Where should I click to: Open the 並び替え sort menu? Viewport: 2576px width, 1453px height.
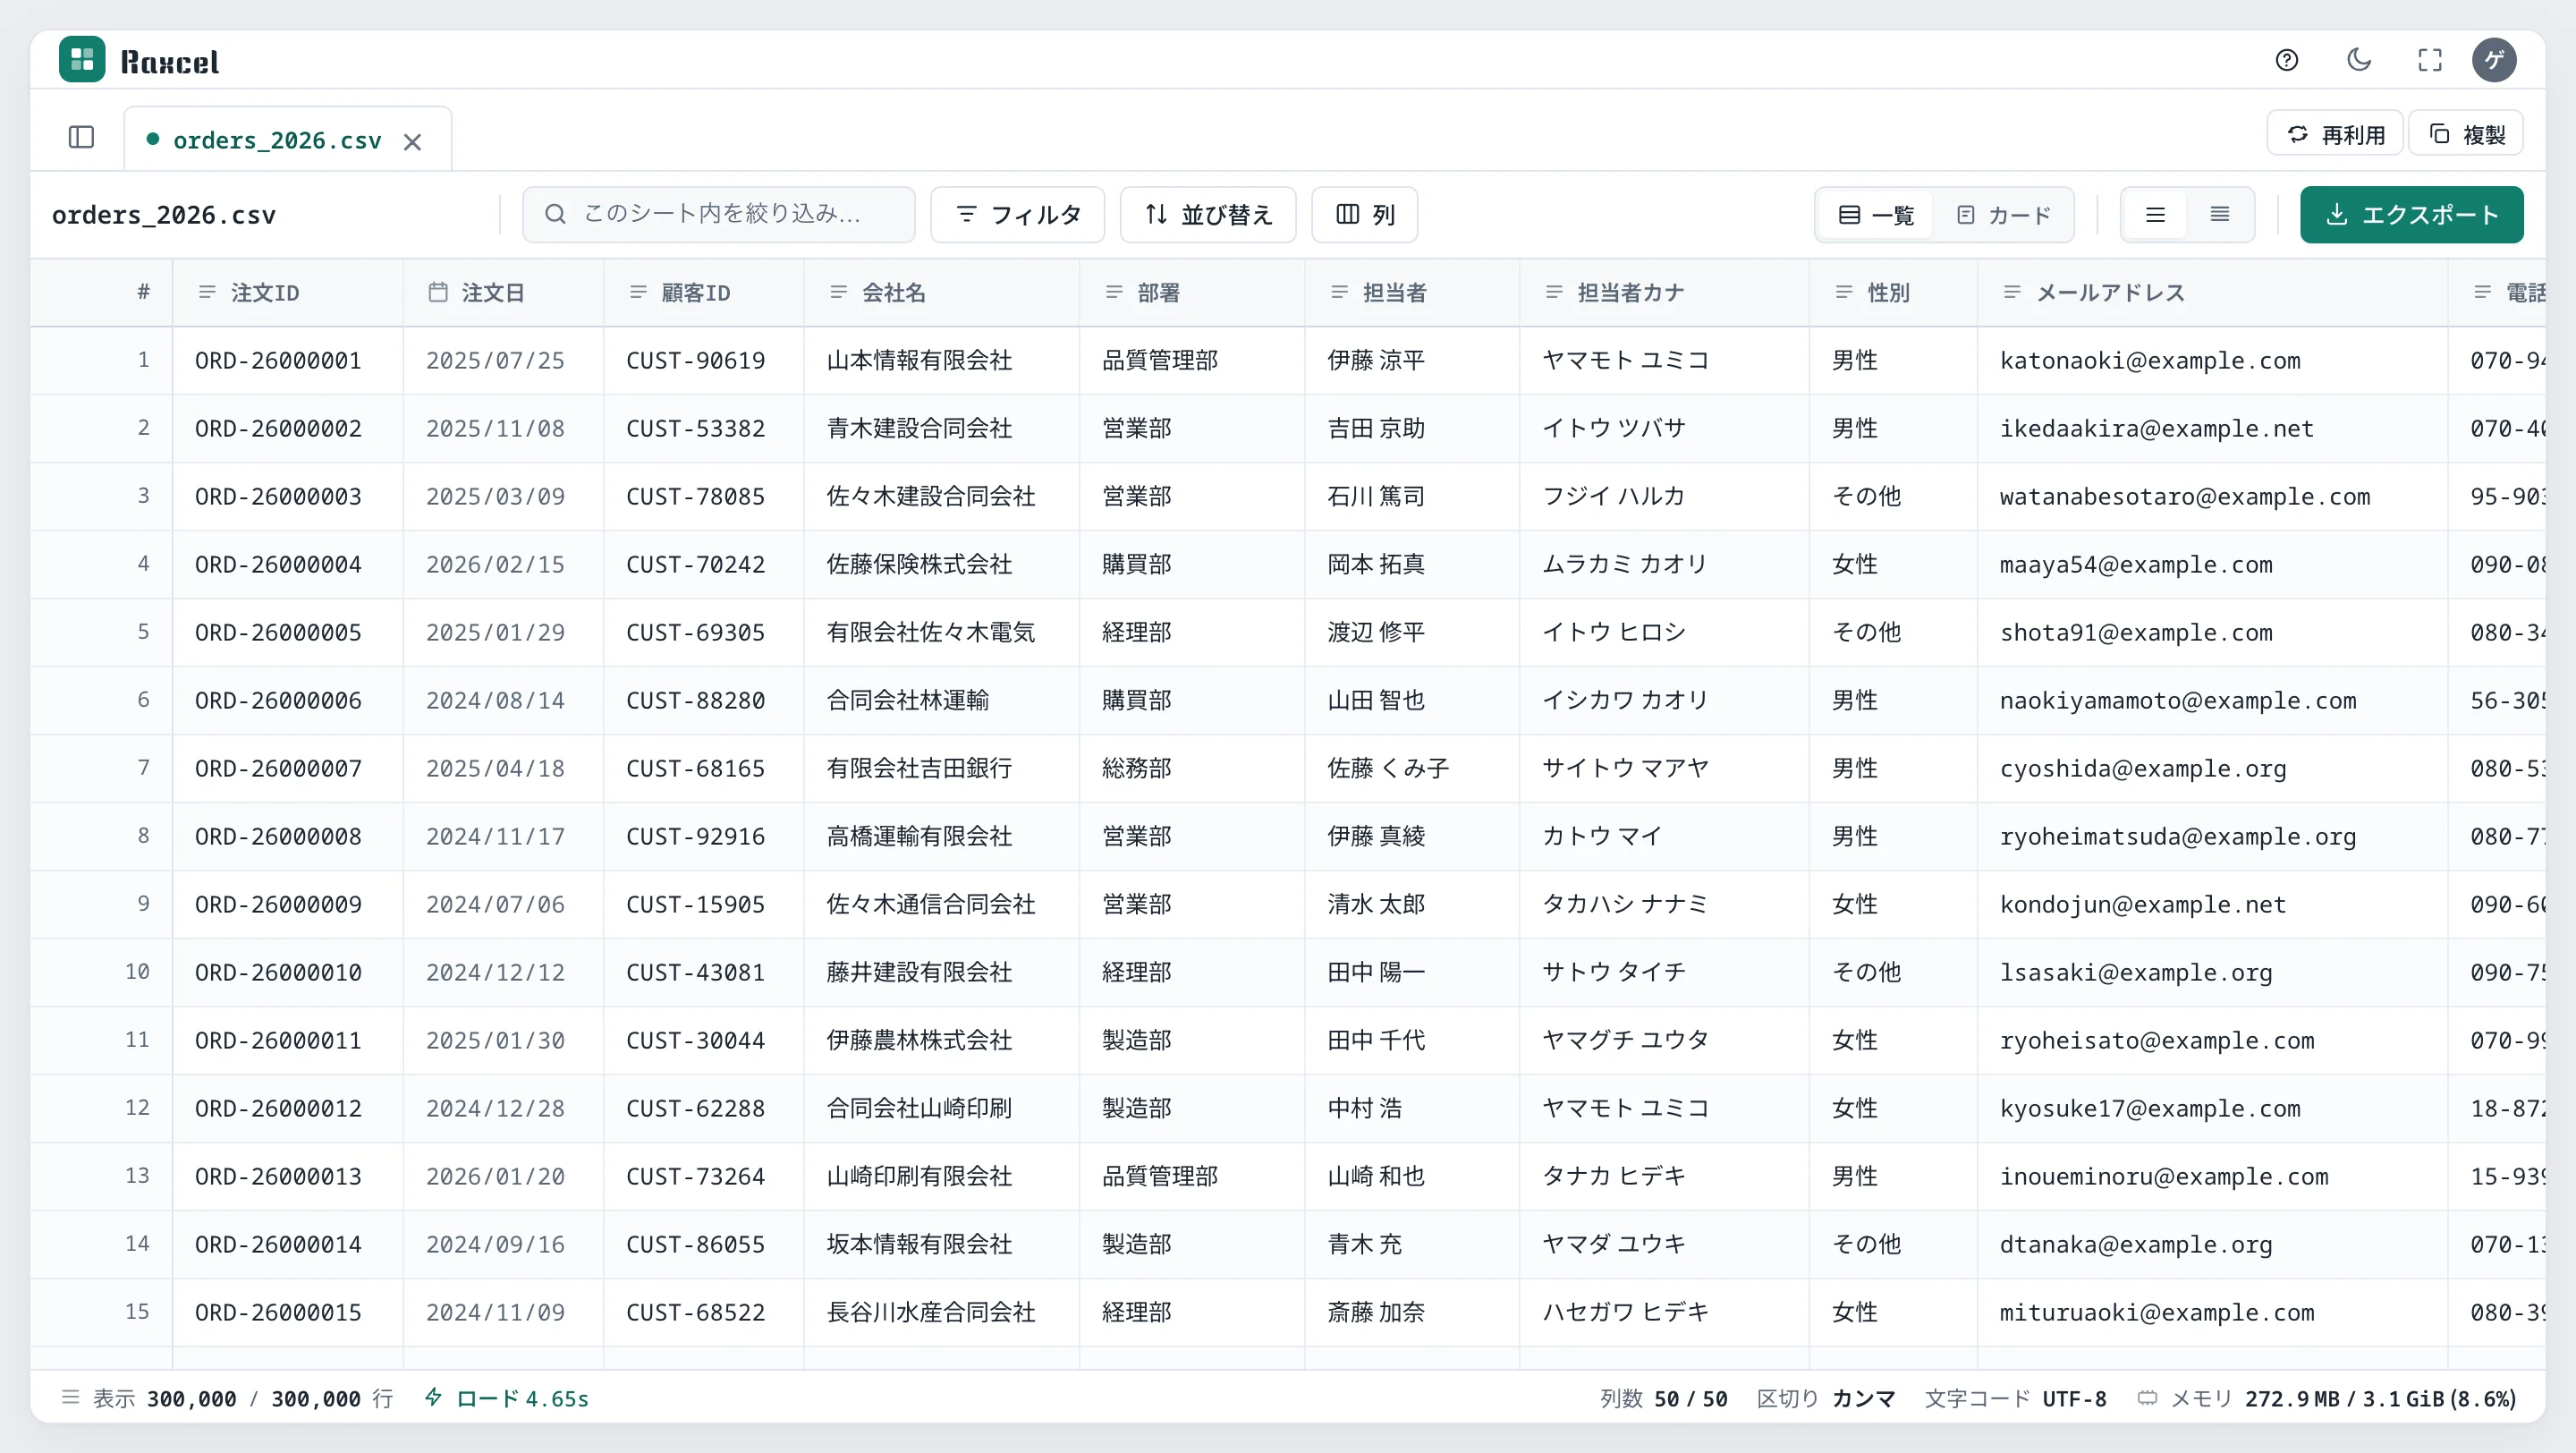pyautogui.click(x=1208, y=214)
